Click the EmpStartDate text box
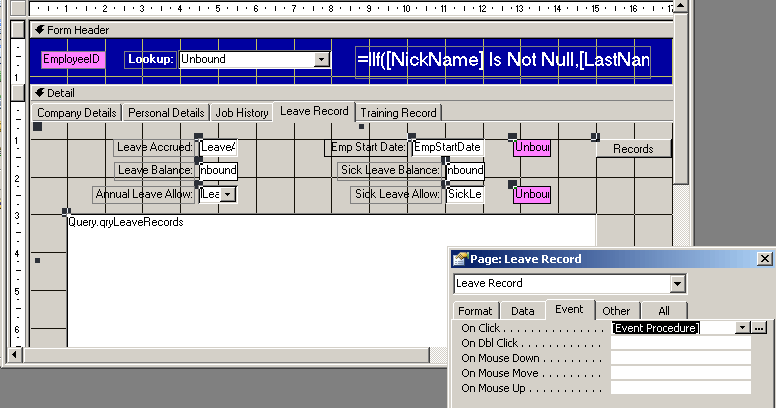 tap(447, 147)
